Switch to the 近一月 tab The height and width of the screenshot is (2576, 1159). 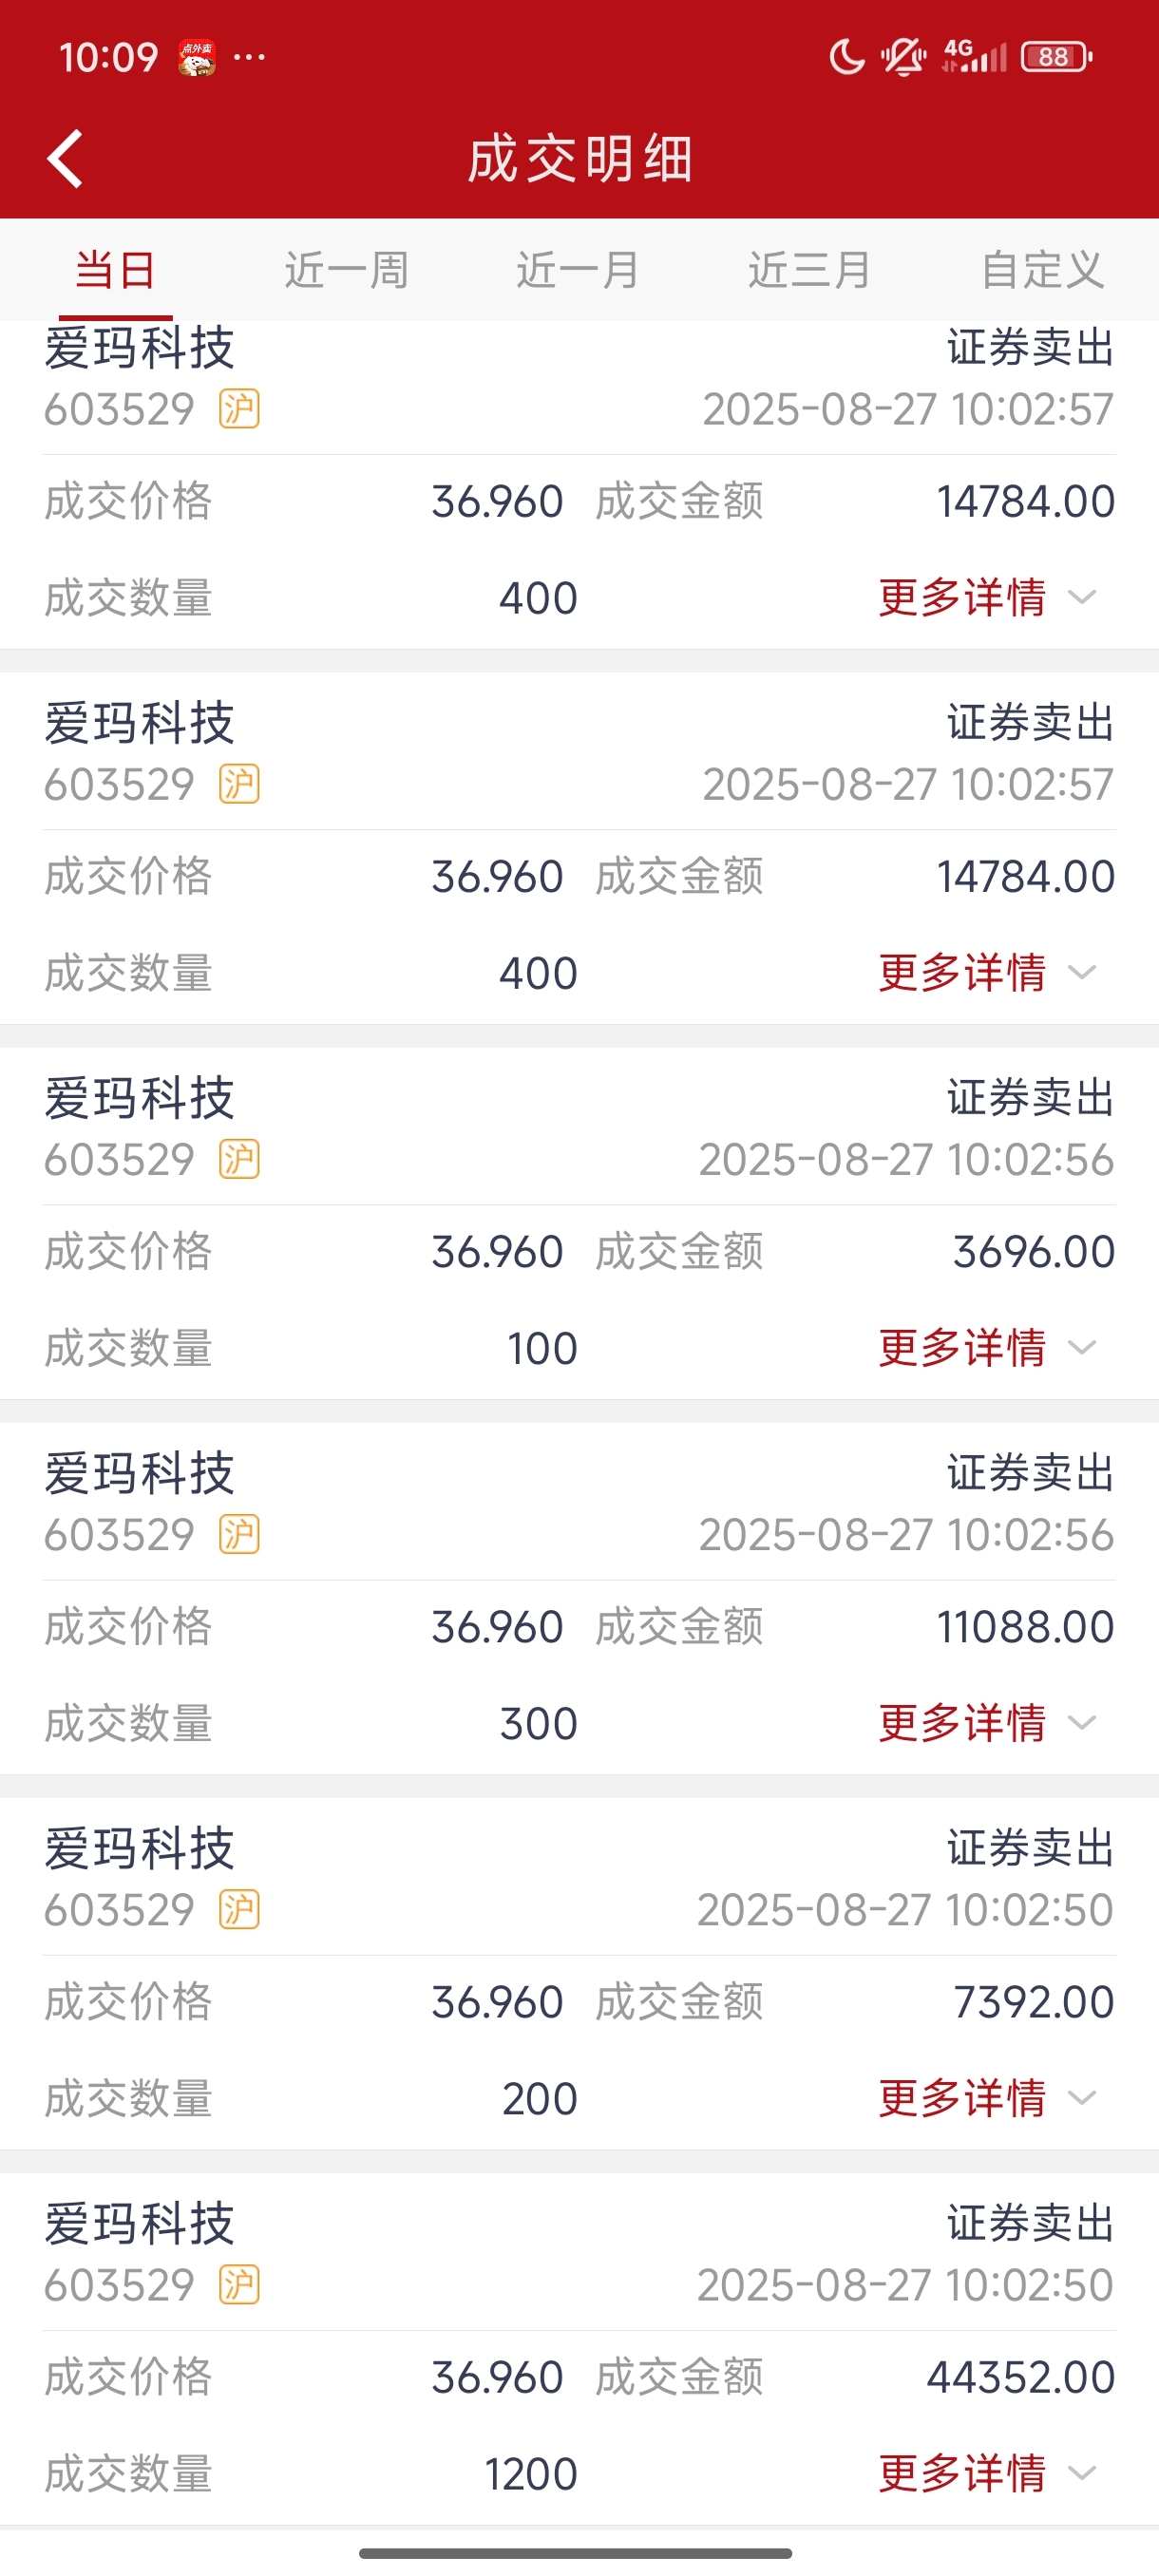pyautogui.click(x=578, y=270)
